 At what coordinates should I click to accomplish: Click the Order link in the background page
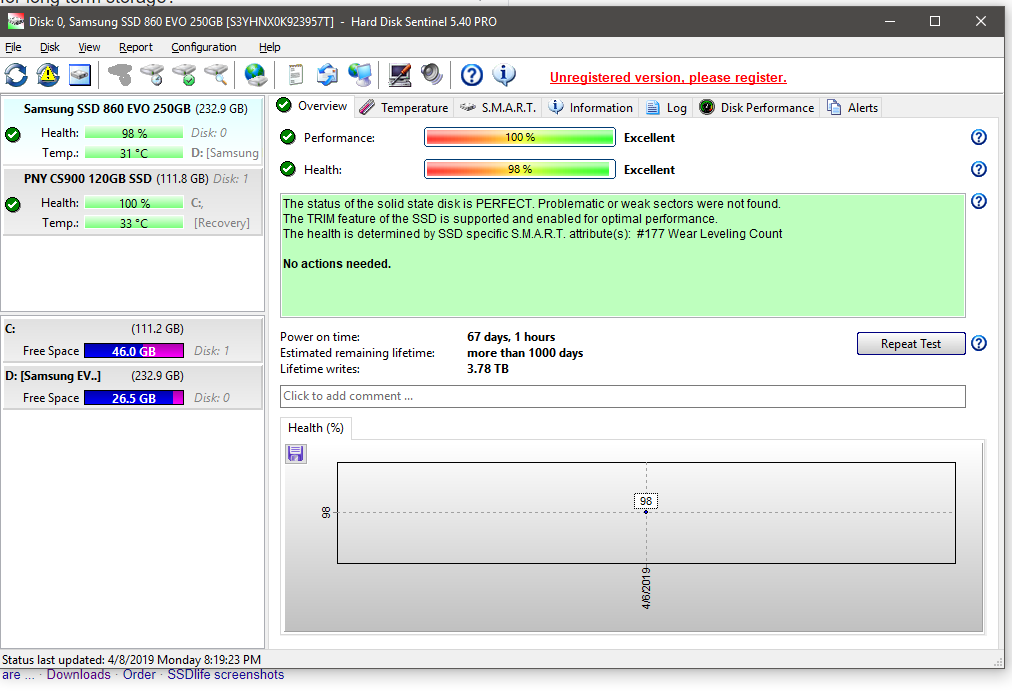coord(139,675)
